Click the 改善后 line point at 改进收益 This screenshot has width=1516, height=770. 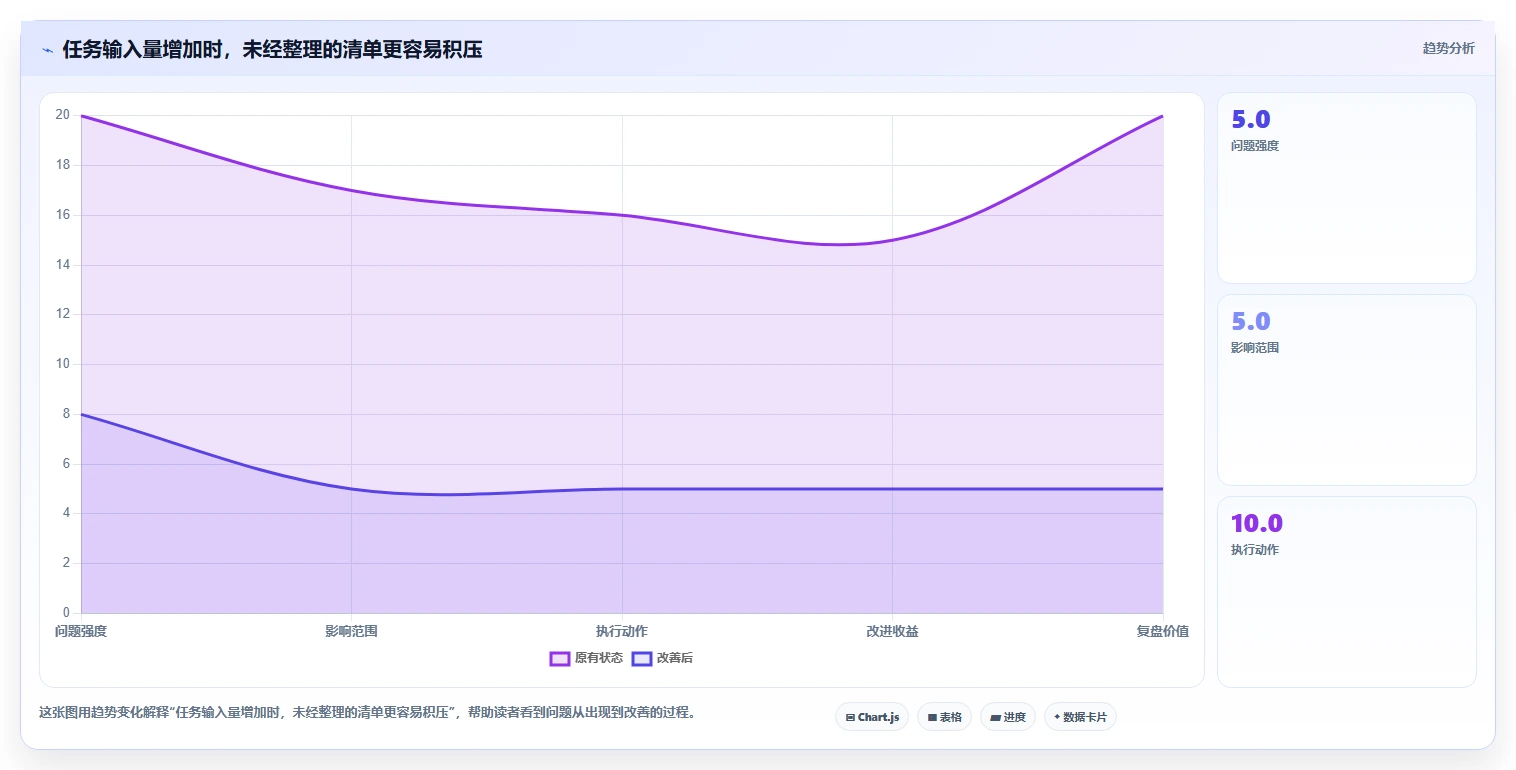tap(892, 489)
